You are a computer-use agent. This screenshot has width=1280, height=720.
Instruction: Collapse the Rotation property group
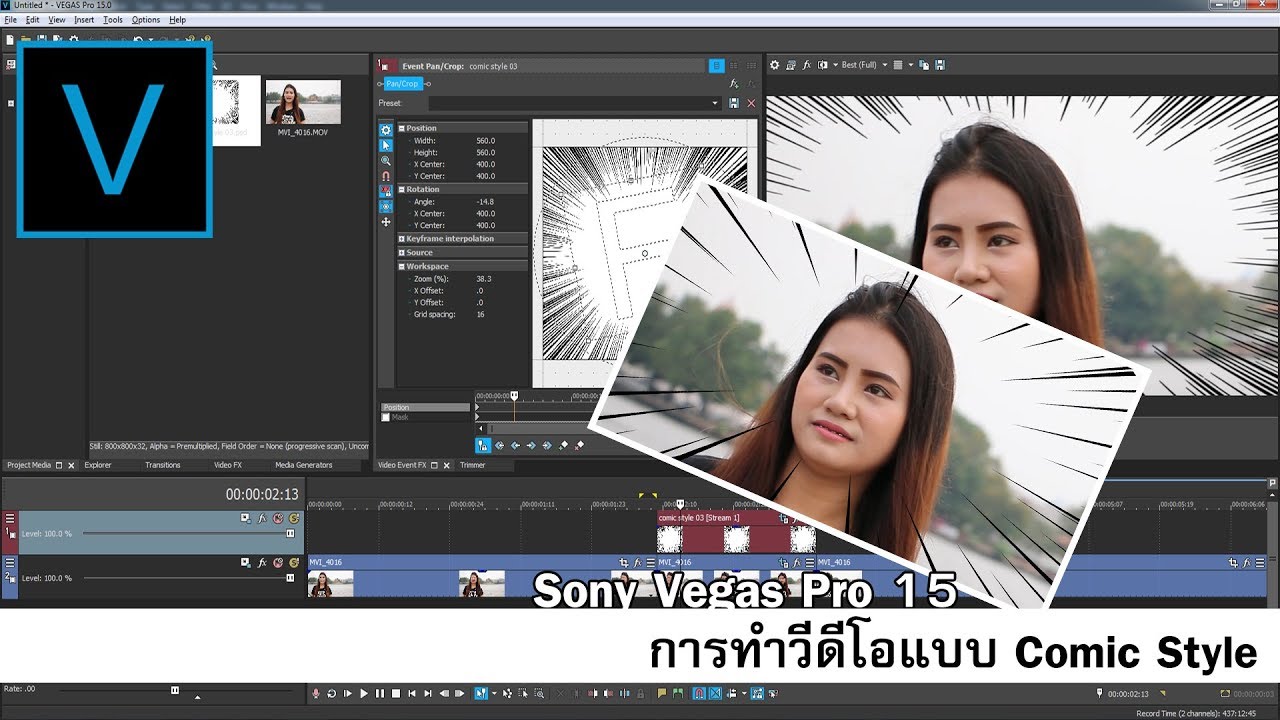pyautogui.click(x=402, y=189)
